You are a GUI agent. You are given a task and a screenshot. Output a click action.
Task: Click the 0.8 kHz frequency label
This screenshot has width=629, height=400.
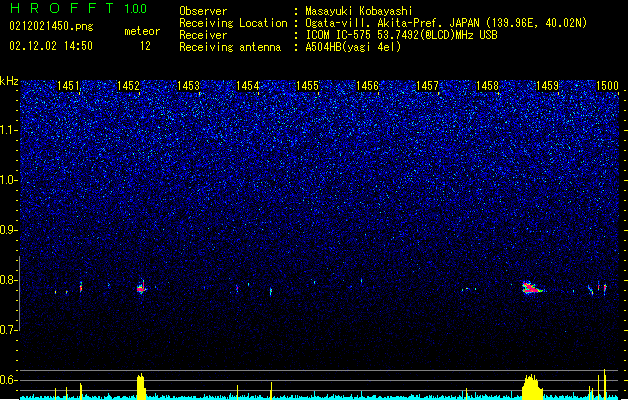click(x=9, y=280)
